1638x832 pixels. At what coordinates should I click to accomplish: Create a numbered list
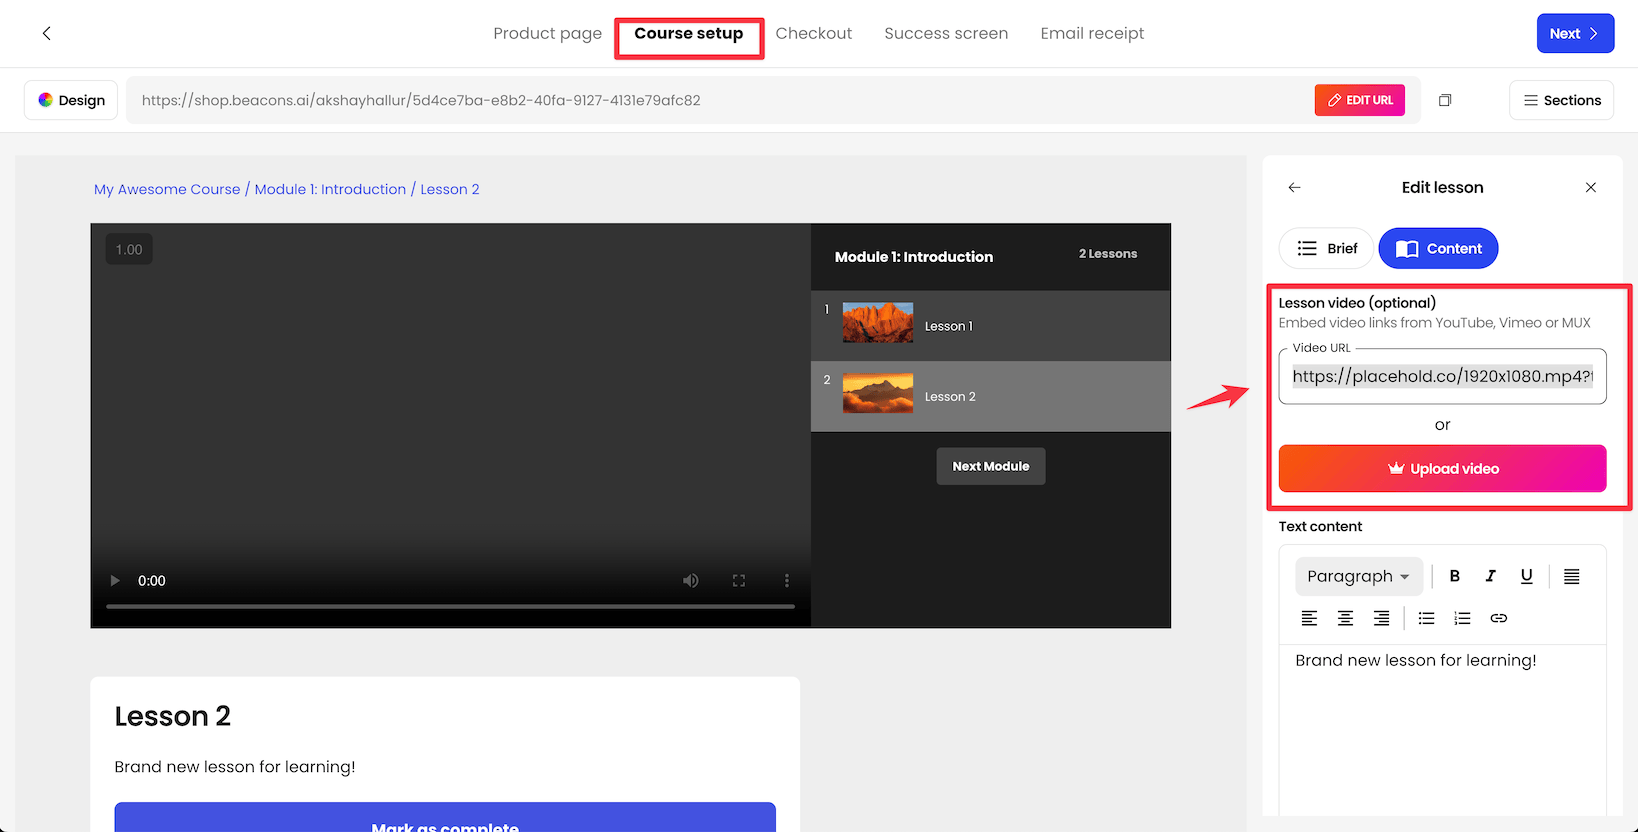[x=1462, y=618]
